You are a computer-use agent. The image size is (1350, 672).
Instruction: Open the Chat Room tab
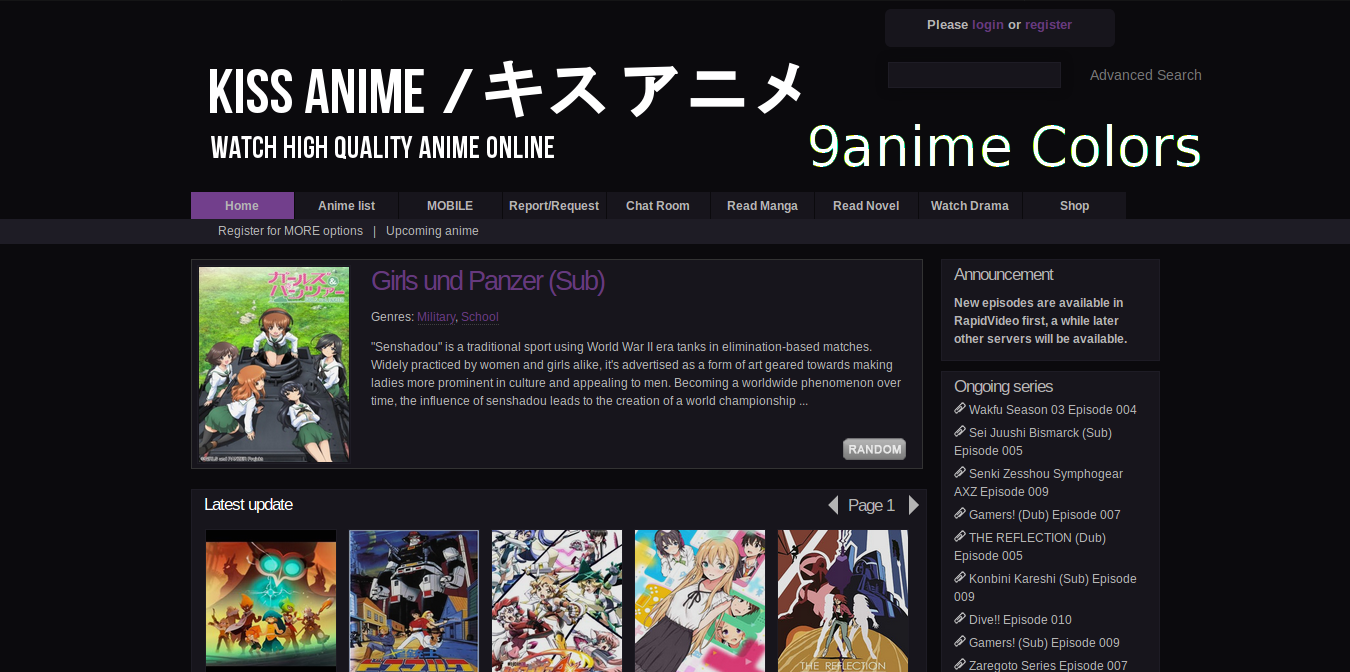pyautogui.click(x=658, y=205)
